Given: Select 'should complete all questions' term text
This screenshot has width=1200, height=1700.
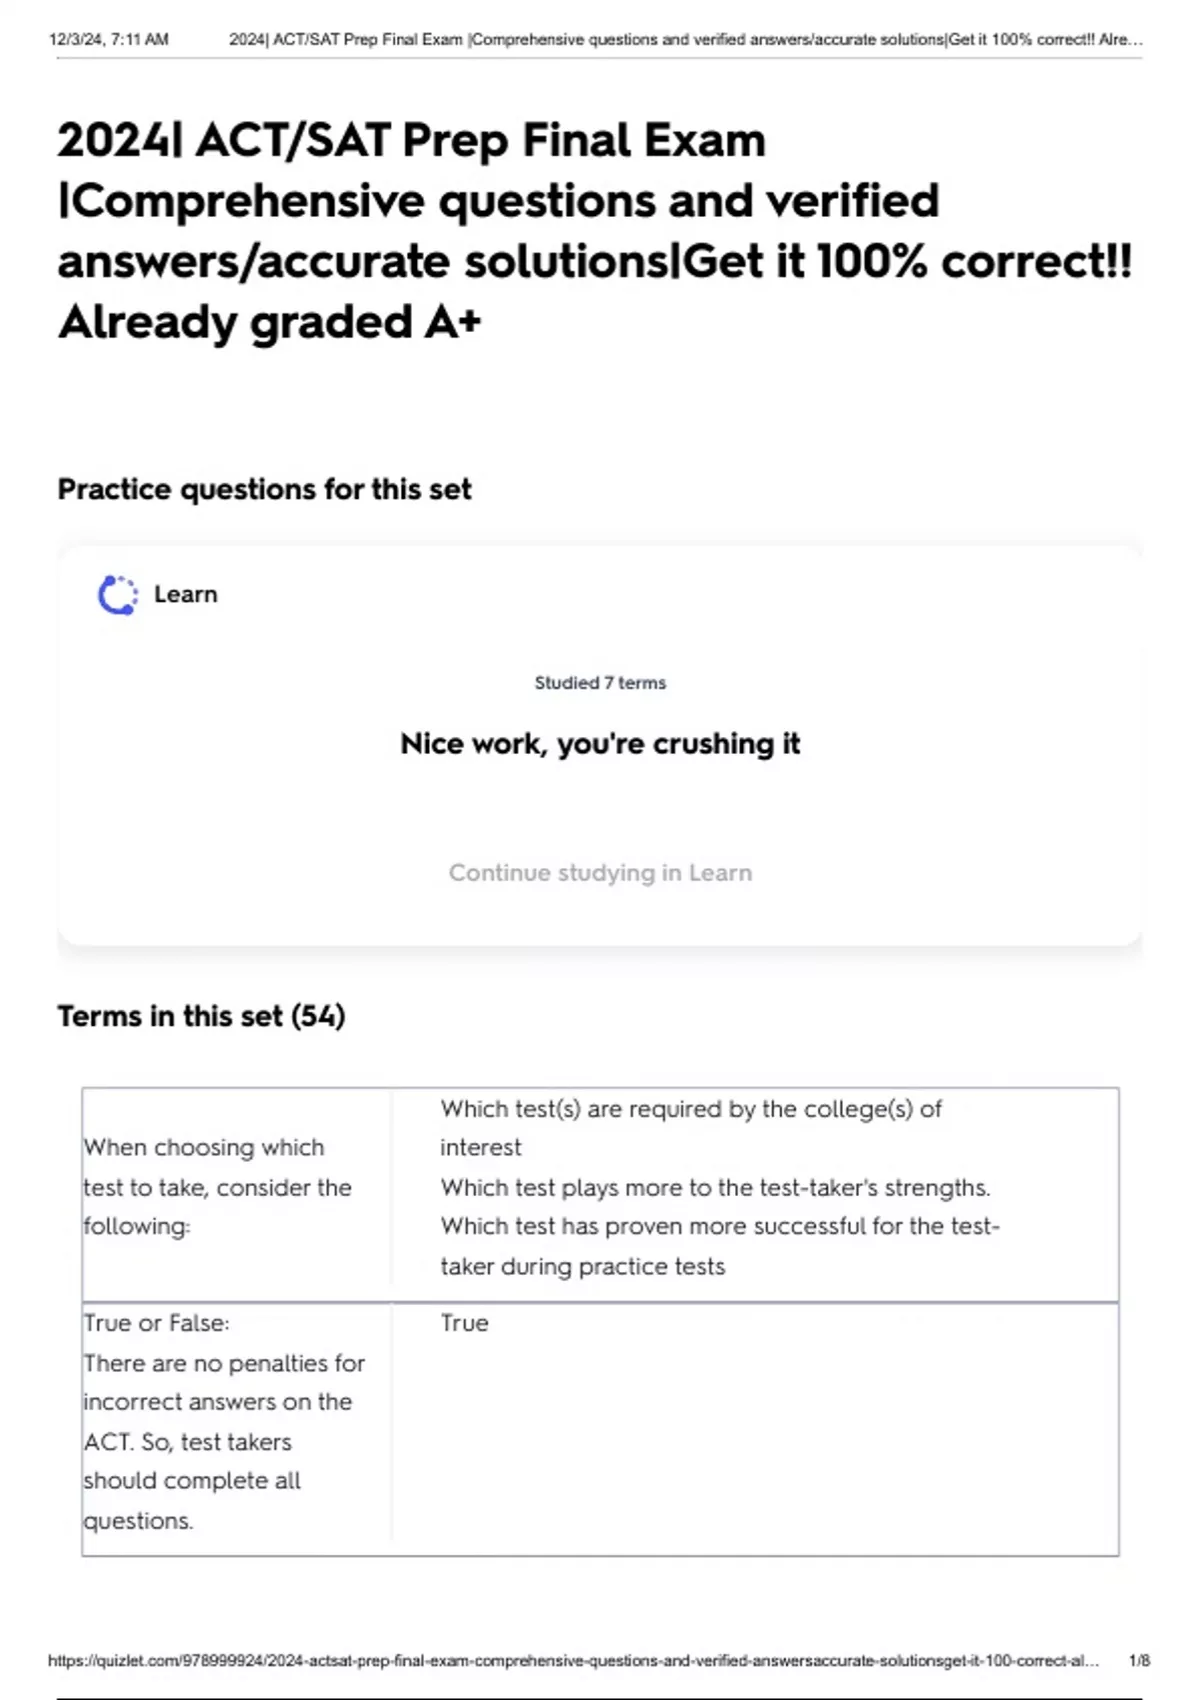Looking at the screenshot, I should (x=192, y=1500).
